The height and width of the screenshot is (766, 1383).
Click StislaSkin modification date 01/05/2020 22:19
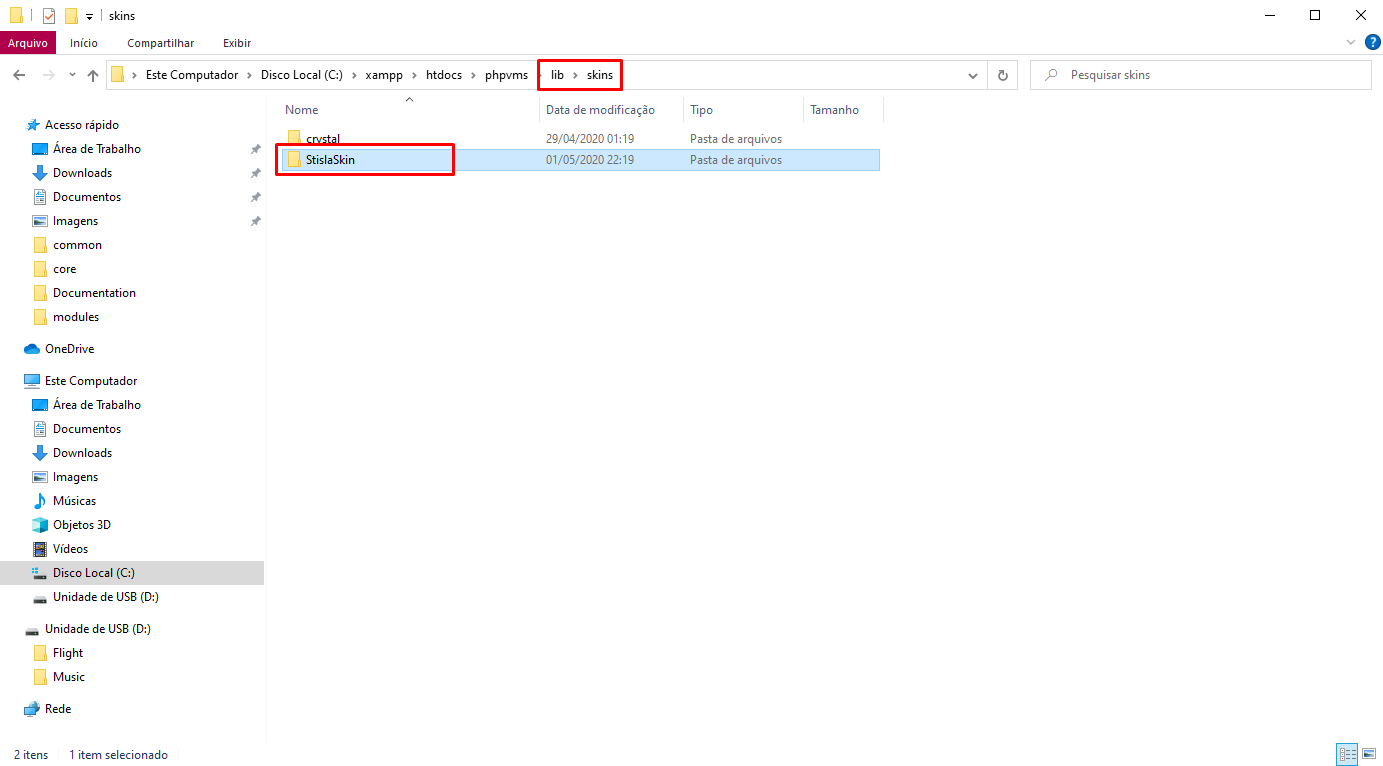point(590,160)
